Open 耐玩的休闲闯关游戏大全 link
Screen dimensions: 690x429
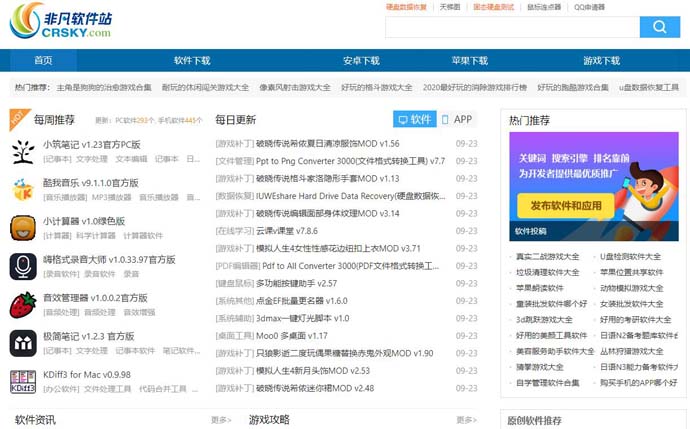(x=205, y=87)
